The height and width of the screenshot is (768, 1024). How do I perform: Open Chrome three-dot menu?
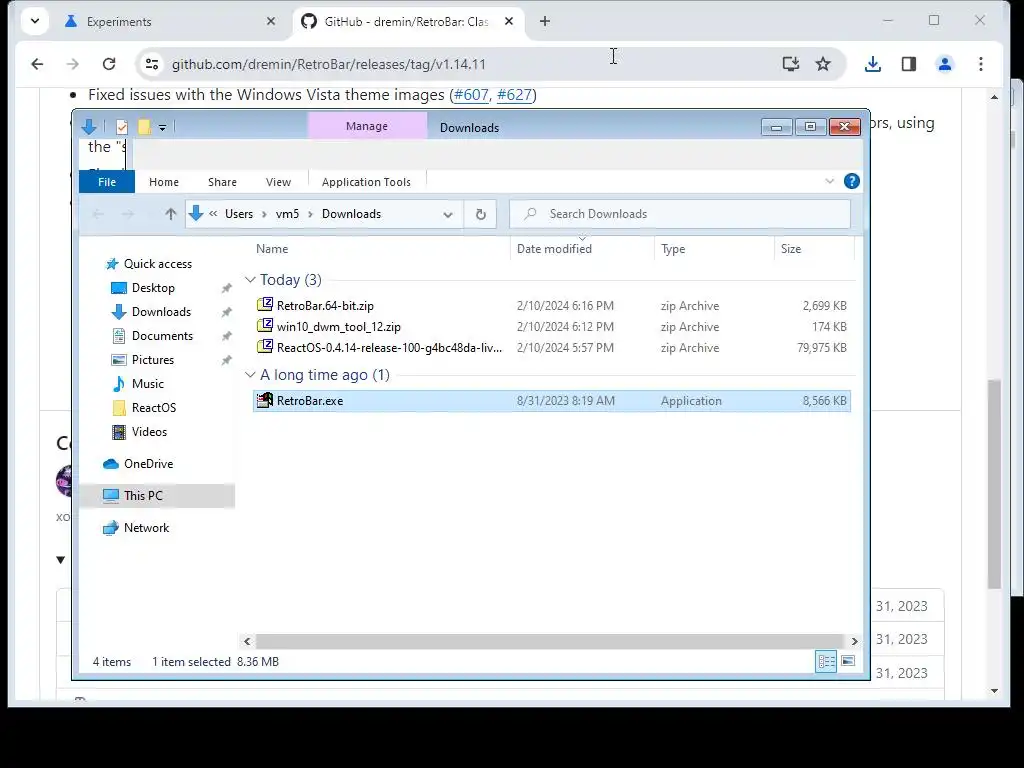(x=981, y=64)
